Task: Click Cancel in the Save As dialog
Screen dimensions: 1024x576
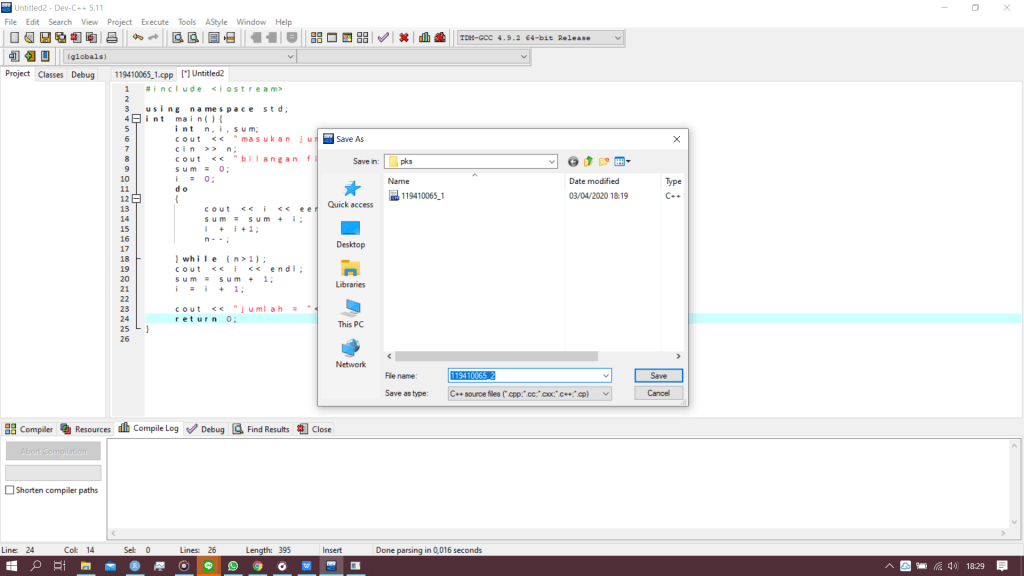Action: 658,393
